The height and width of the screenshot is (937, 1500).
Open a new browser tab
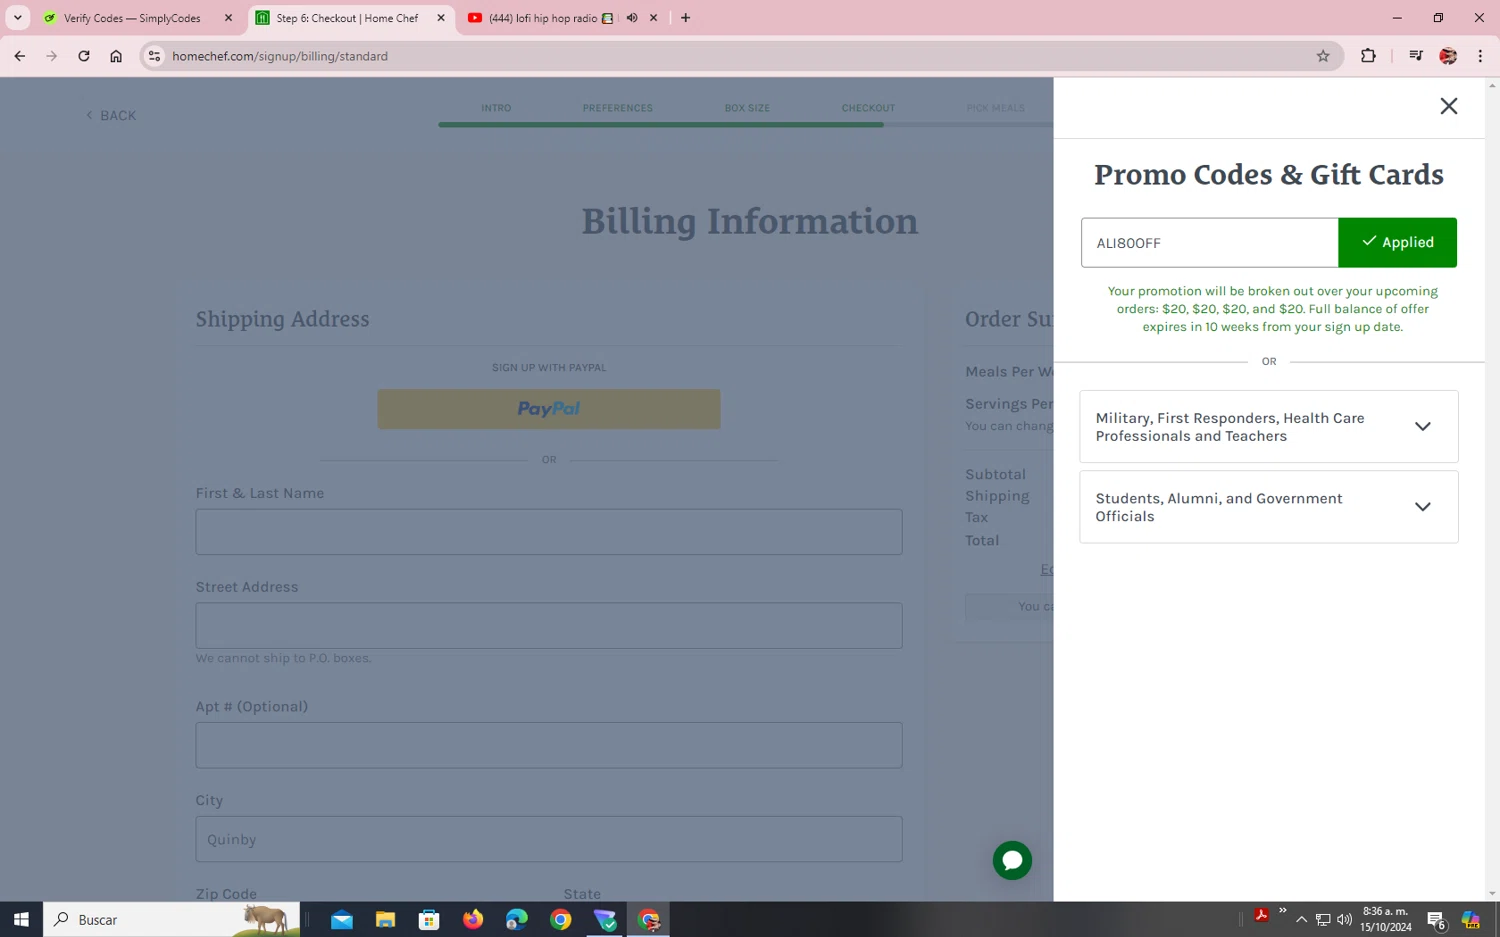(685, 18)
